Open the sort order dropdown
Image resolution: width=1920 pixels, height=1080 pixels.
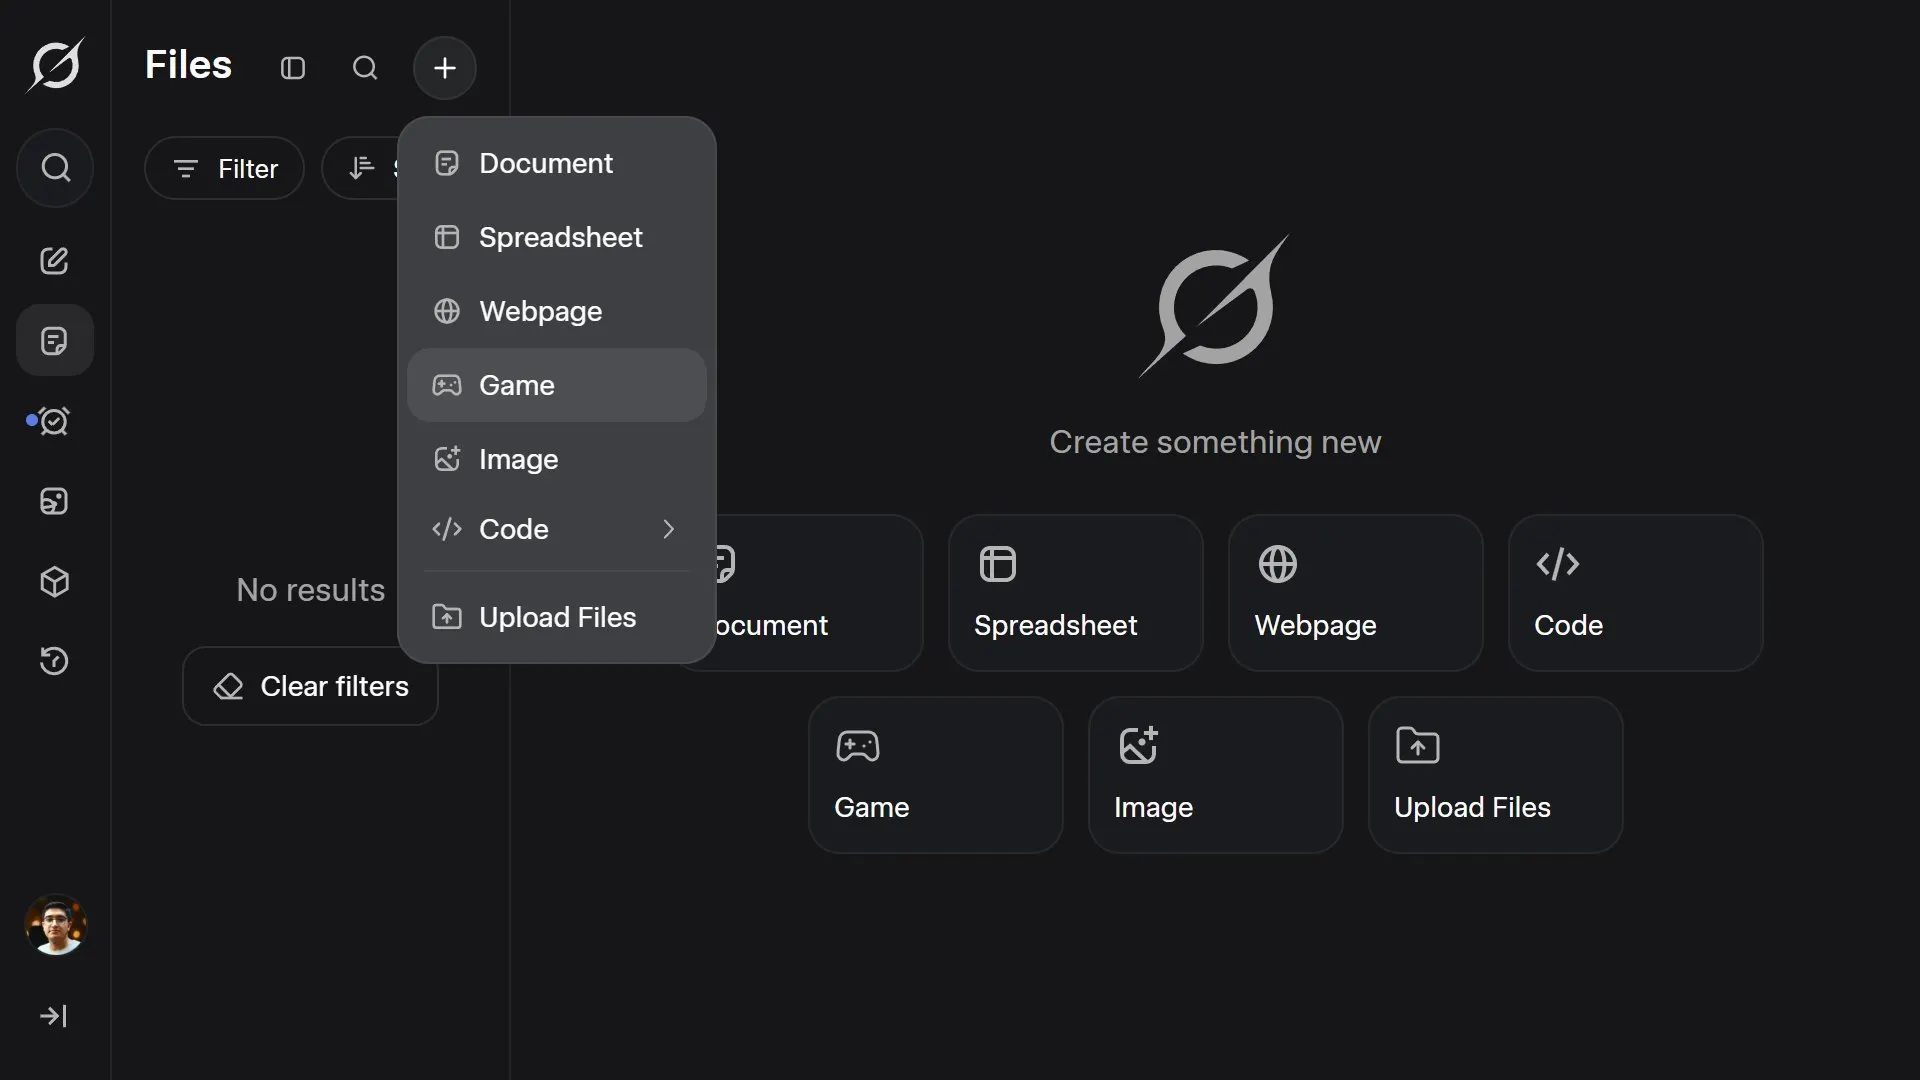363,167
